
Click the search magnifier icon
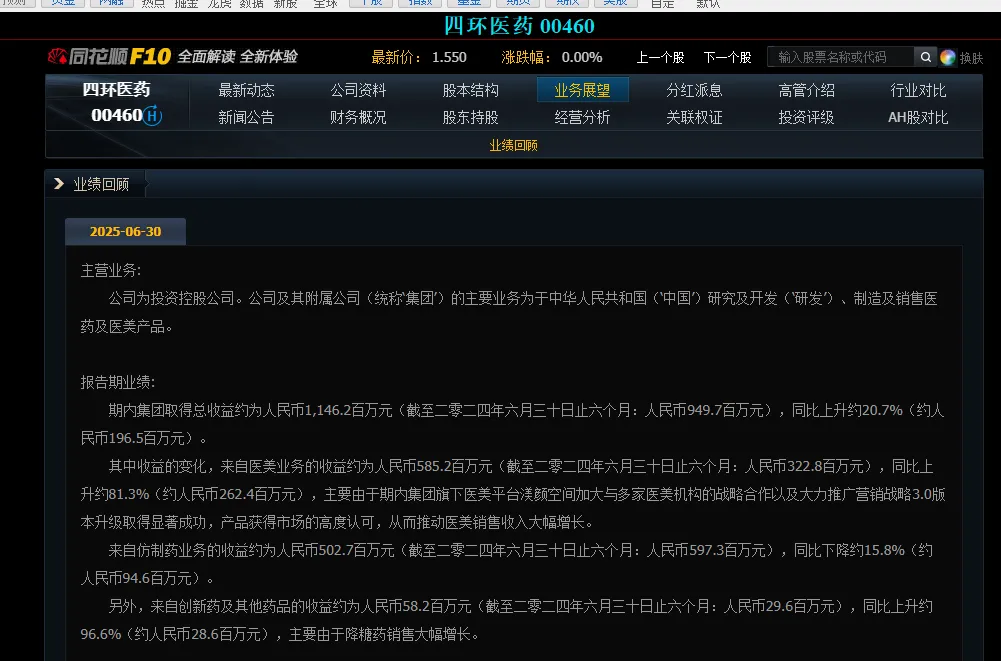click(x=925, y=57)
